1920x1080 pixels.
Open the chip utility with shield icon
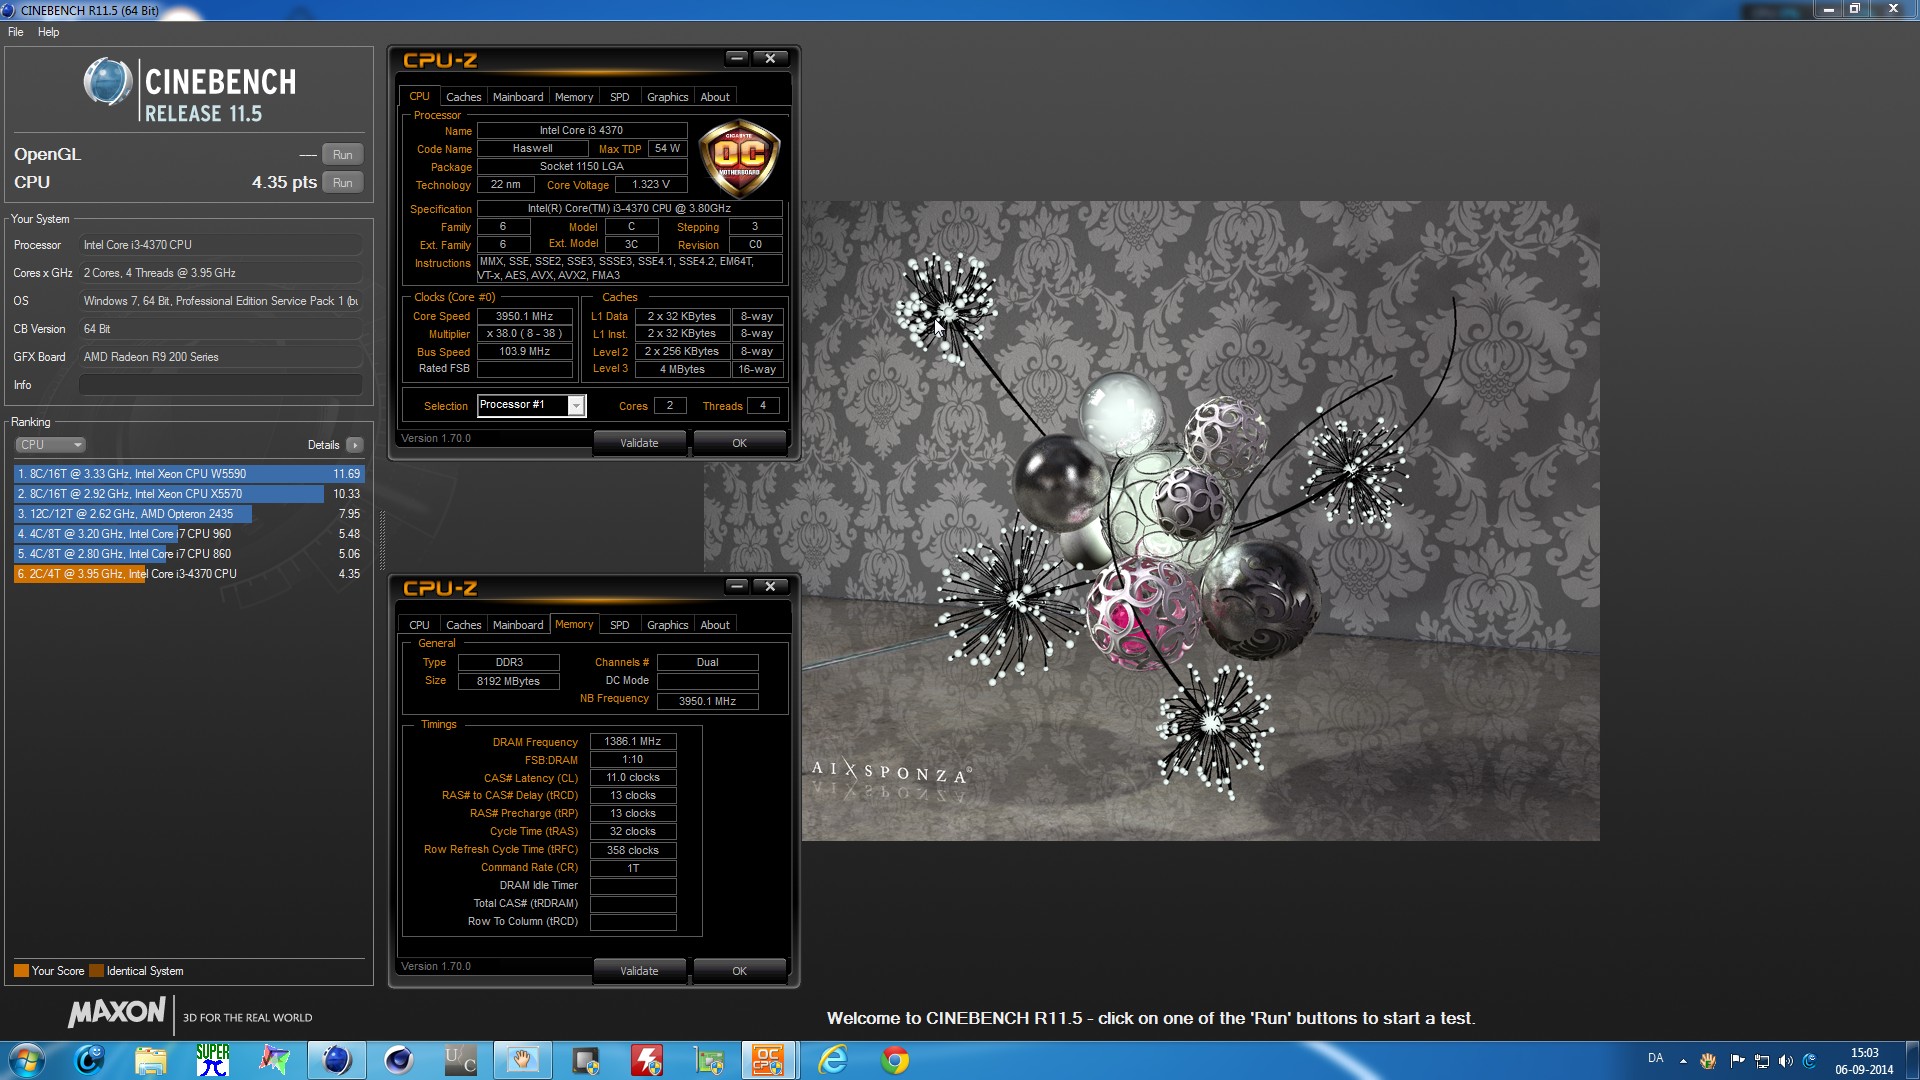tap(585, 1060)
